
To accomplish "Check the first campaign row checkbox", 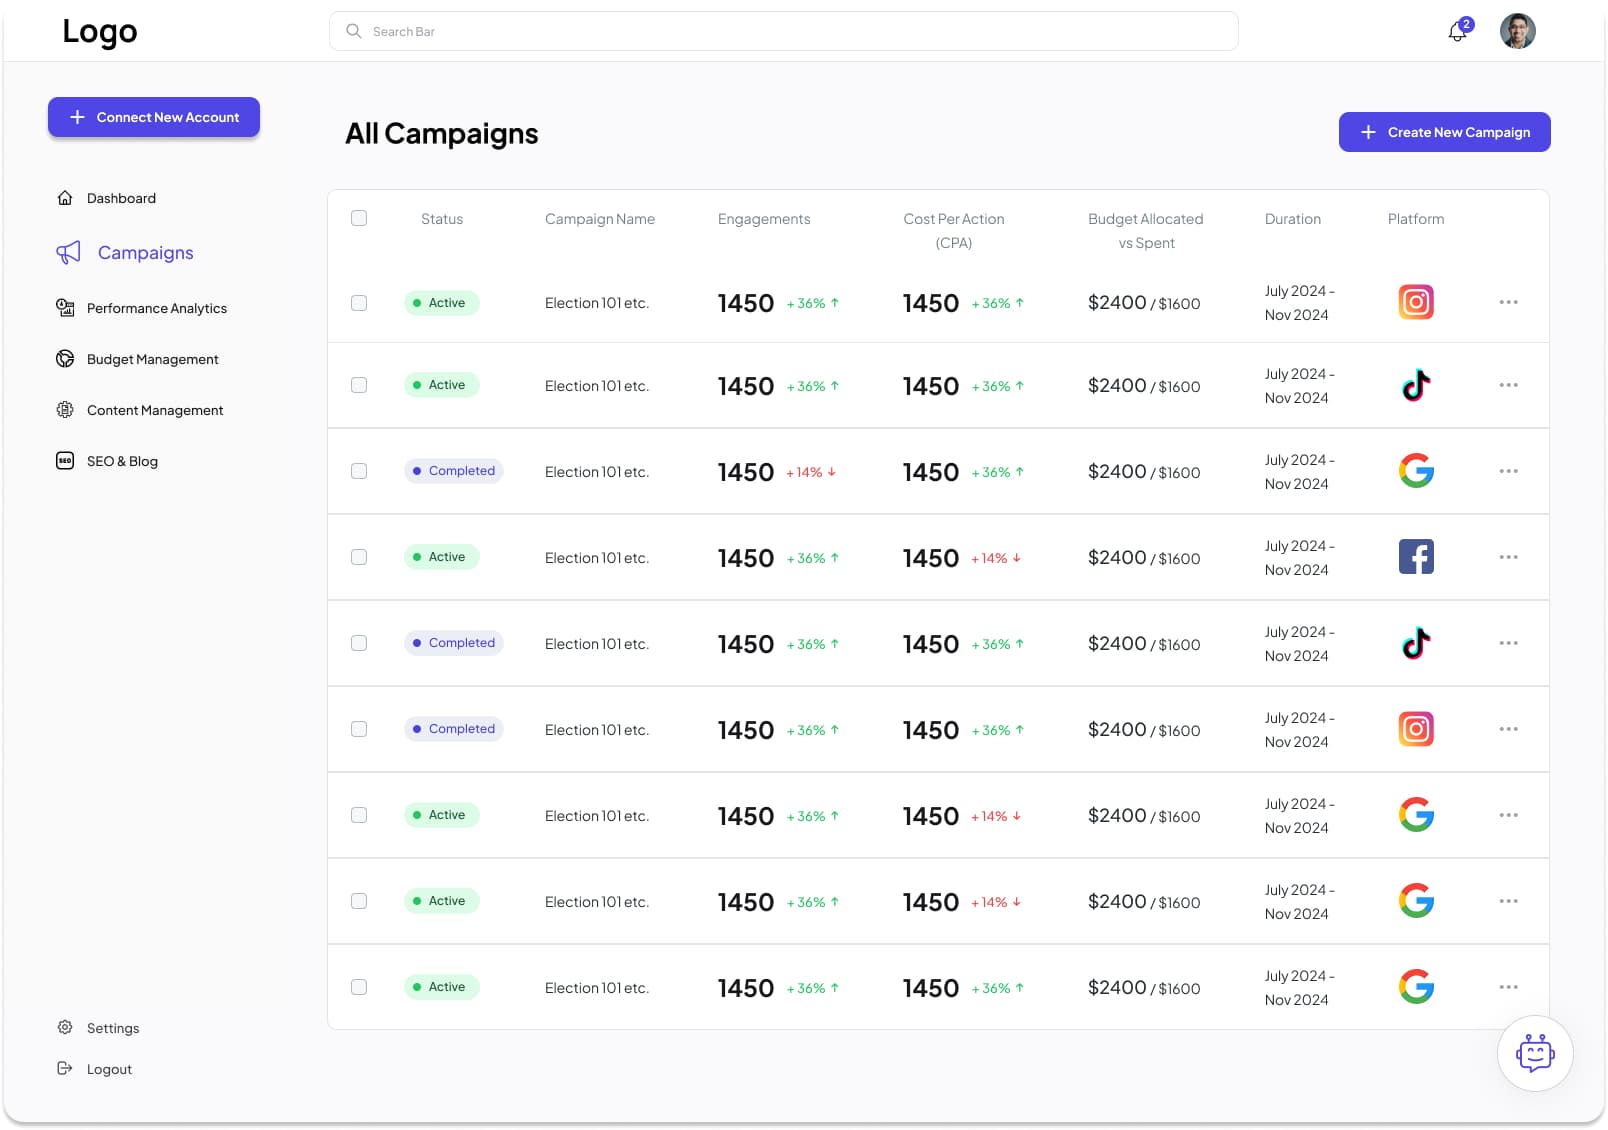I will (x=358, y=302).
